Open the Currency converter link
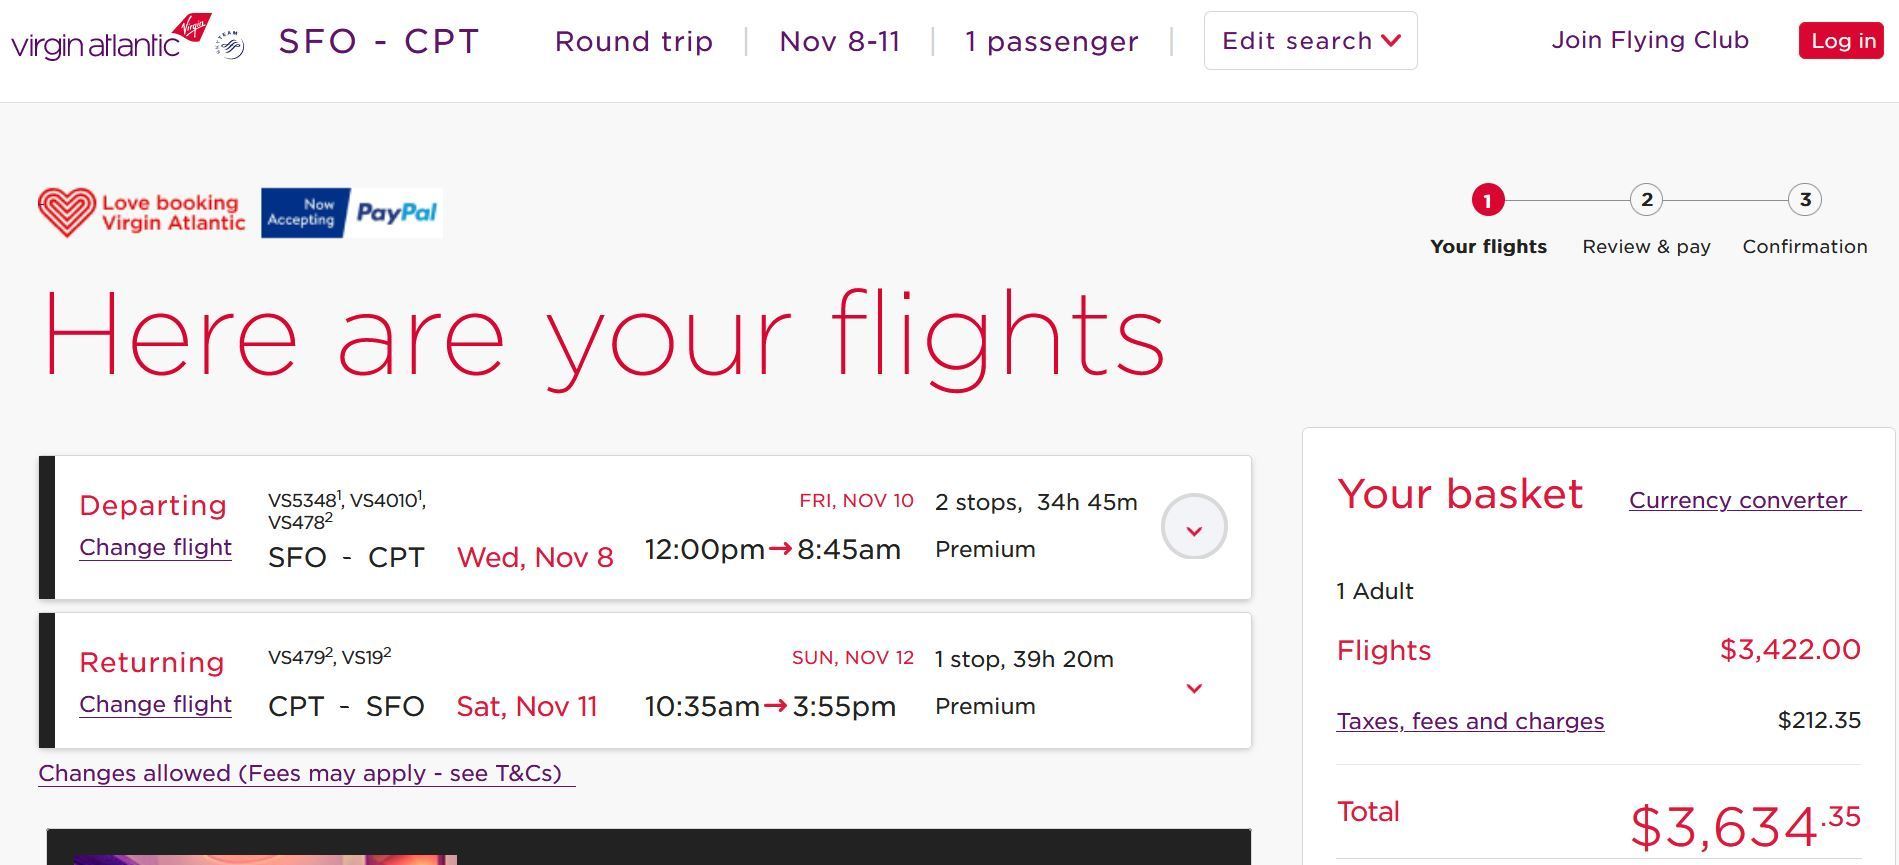 pos(1745,500)
